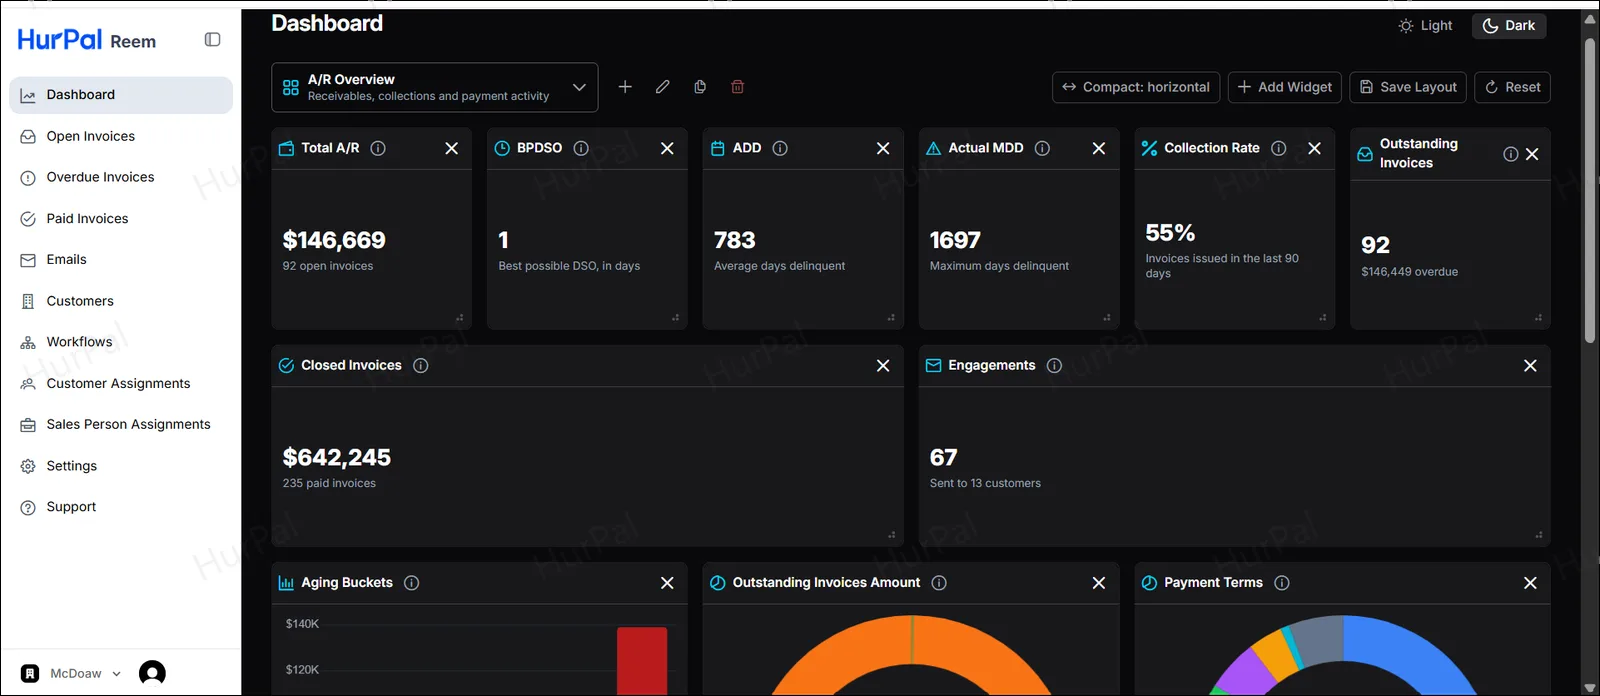The width and height of the screenshot is (1600, 696).
Task: Open info tooltip for Total A/R
Action: click(378, 148)
